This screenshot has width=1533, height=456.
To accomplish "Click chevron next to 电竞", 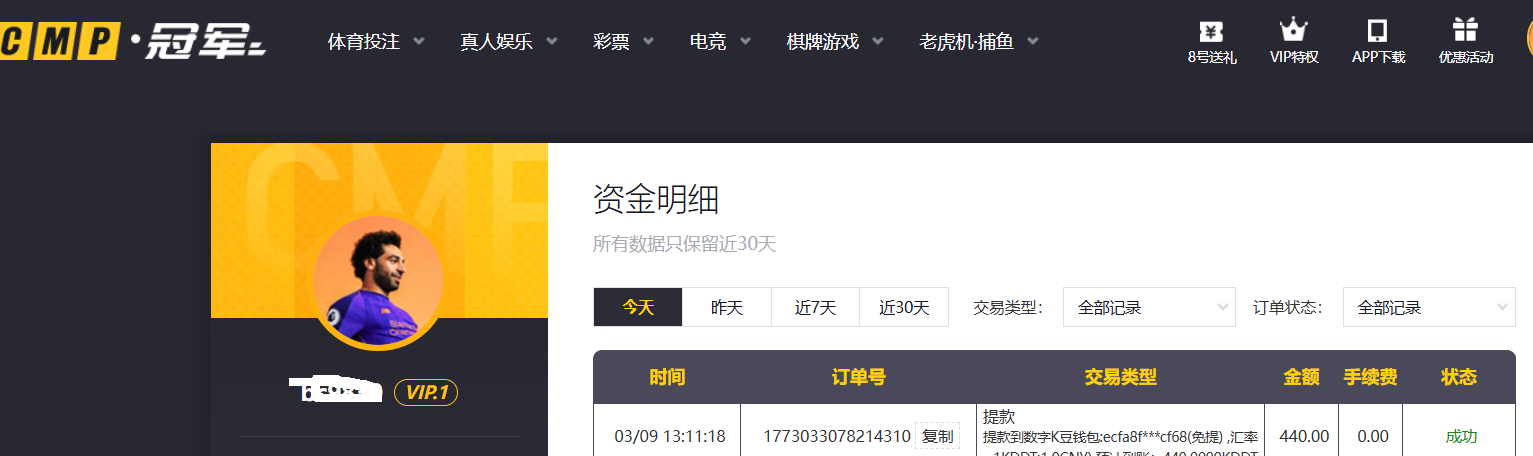I will (x=745, y=42).
